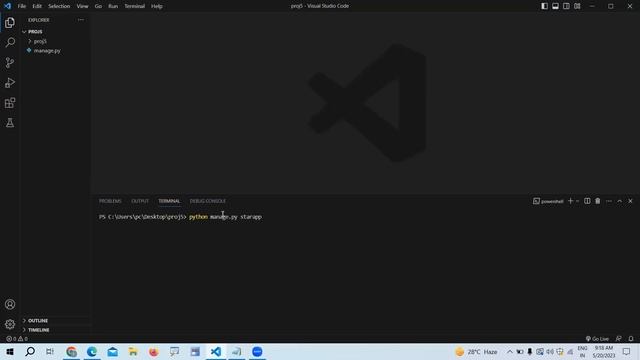Show hidden system tray icons
The height and width of the screenshot is (360, 640).
pyautogui.click(x=510, y=351)
